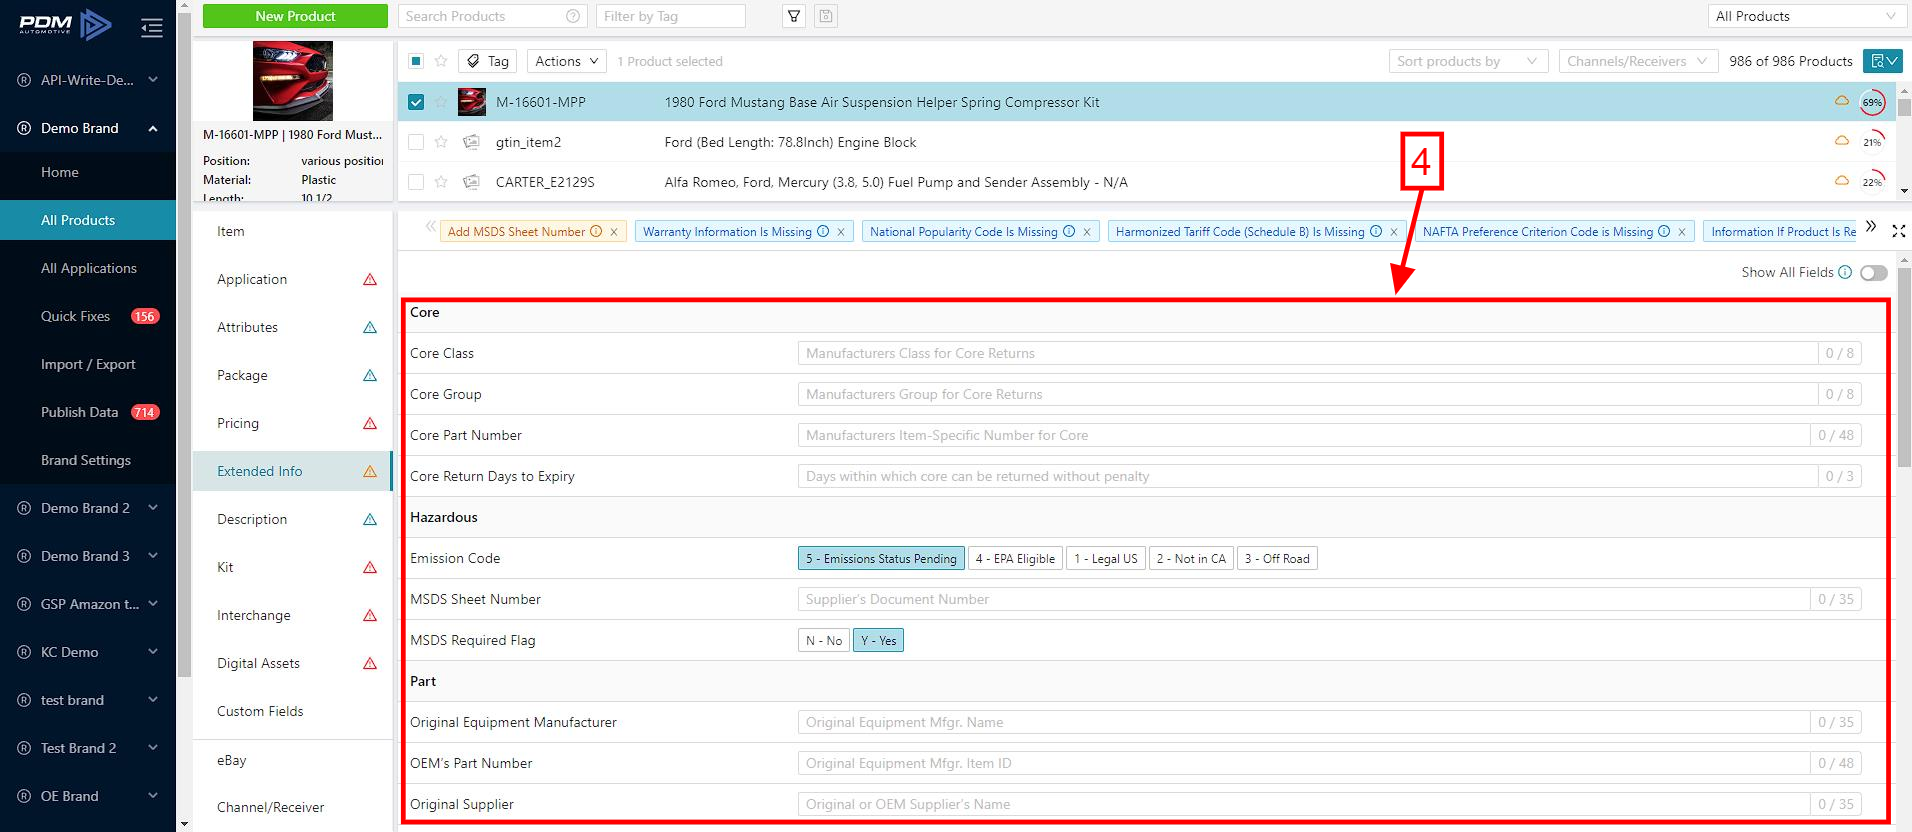The height and width of the screenshot is (832, 1912).
Task: Click the 21% completion circle
Action: coord(1872,142)
